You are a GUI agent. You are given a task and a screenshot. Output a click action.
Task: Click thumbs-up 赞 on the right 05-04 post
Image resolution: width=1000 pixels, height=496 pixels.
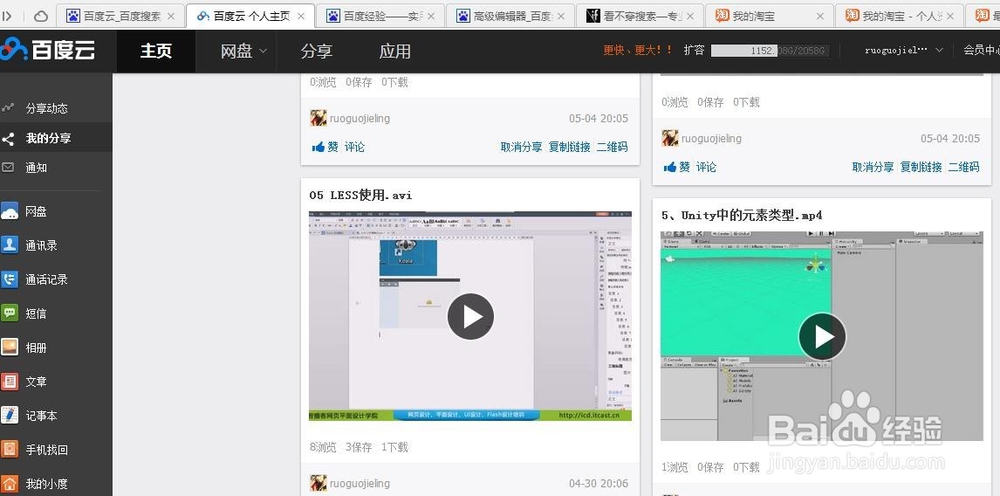click(x=677, y=167)
